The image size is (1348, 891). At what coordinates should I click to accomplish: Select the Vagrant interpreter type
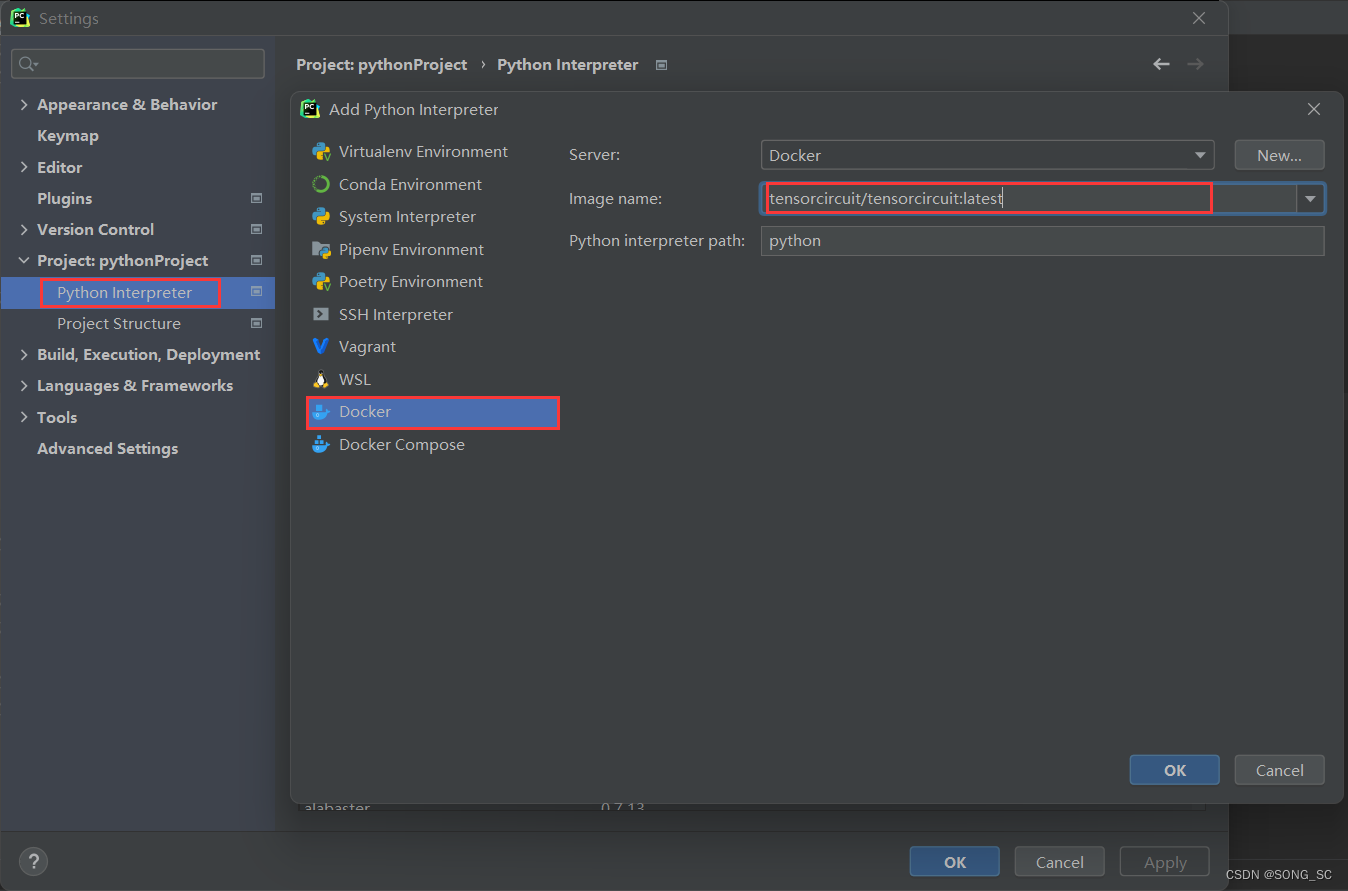tap(366, 346)
